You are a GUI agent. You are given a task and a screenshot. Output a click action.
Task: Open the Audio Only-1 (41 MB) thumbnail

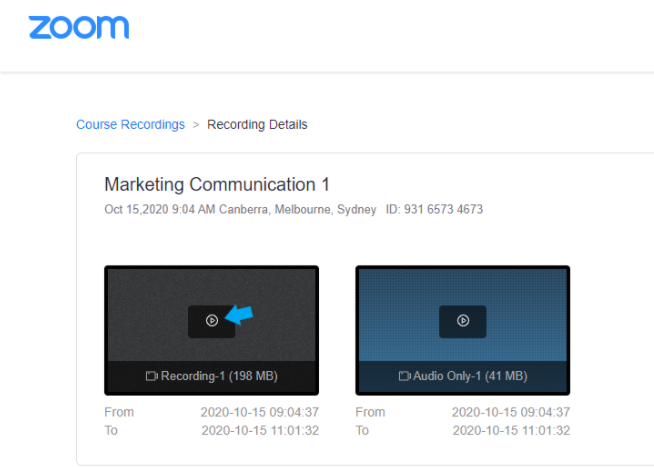[463, 330]
